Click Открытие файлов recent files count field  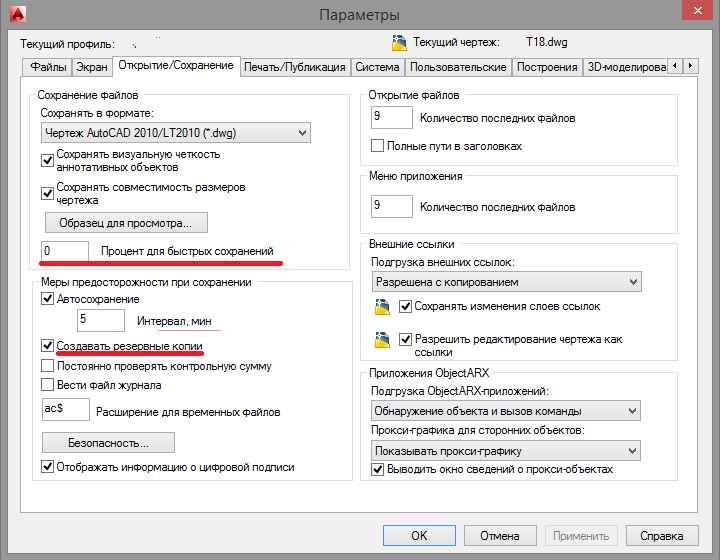click(x=392, y=118)
